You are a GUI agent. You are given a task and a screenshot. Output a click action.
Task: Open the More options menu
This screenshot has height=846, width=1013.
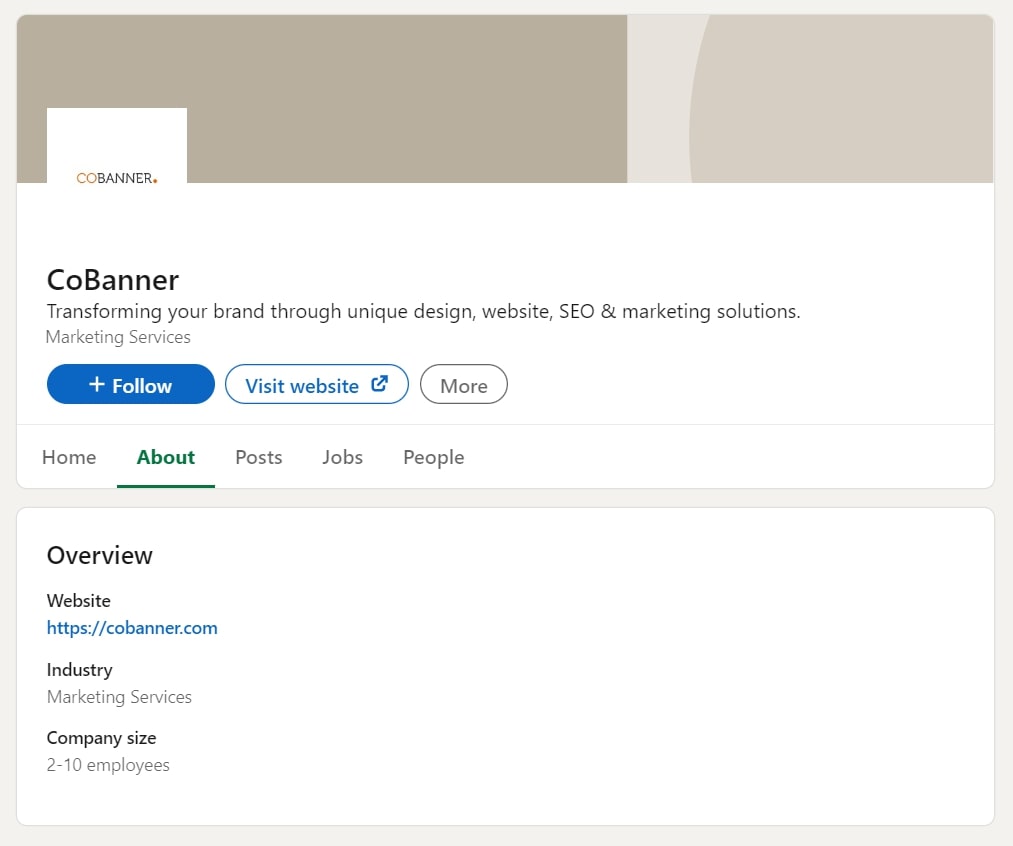point(464,384)
